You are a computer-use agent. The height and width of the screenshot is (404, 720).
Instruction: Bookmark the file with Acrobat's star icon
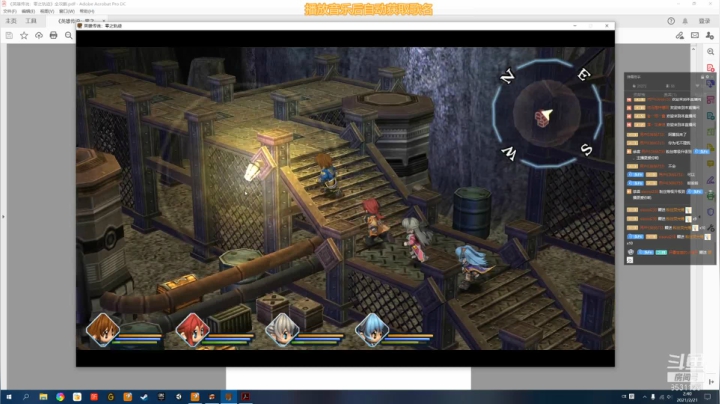[24, 35]
